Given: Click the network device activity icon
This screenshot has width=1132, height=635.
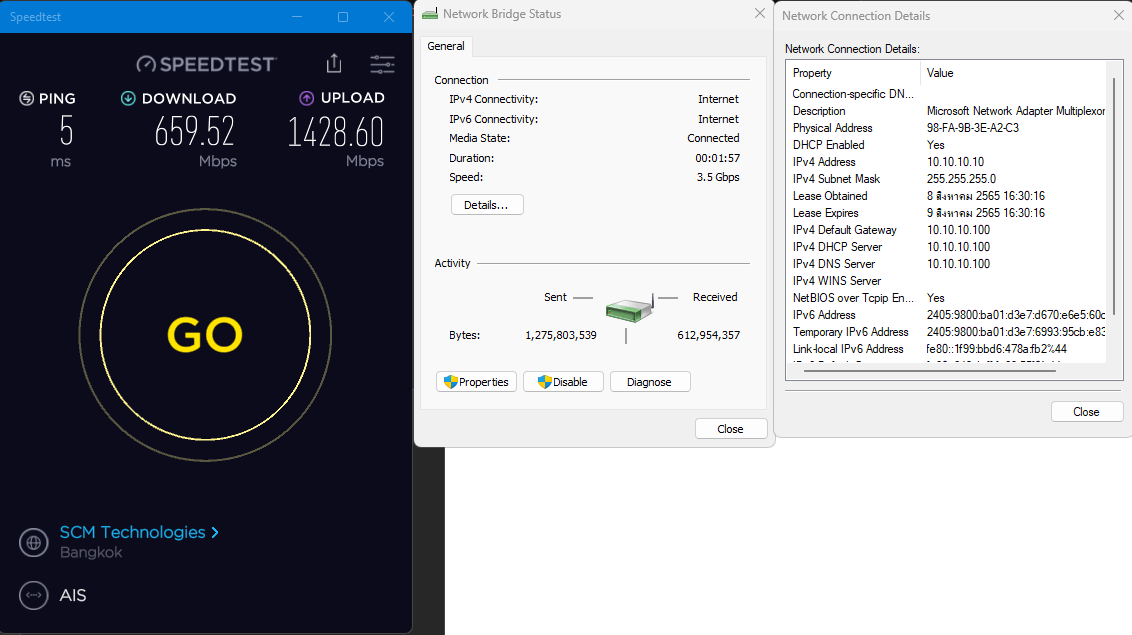Looking at the screenshot, I should (x=630, y=309).
